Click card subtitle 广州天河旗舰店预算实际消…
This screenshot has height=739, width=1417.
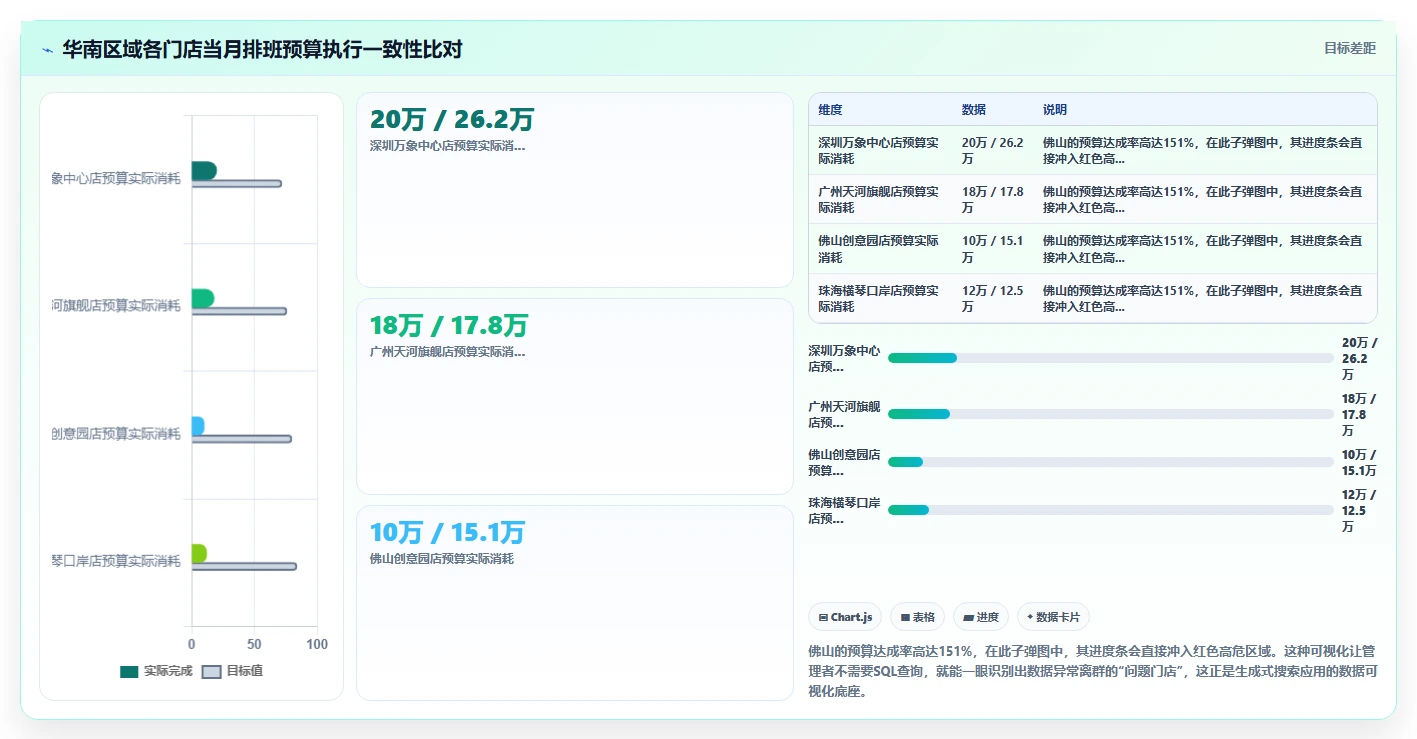coord(448,352)
